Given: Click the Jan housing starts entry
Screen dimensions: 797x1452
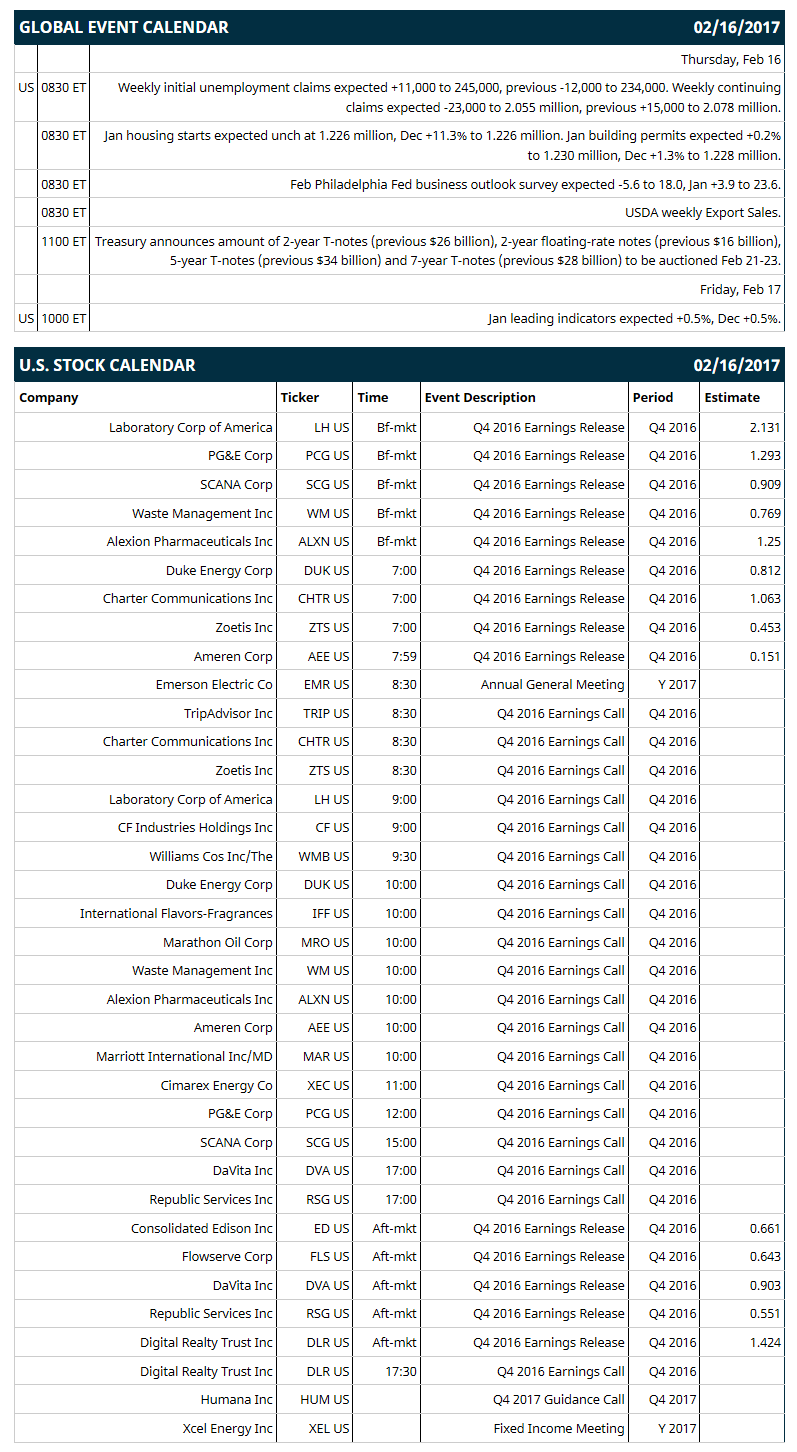Looking at the screenshot, I should [x=442, y=146].
